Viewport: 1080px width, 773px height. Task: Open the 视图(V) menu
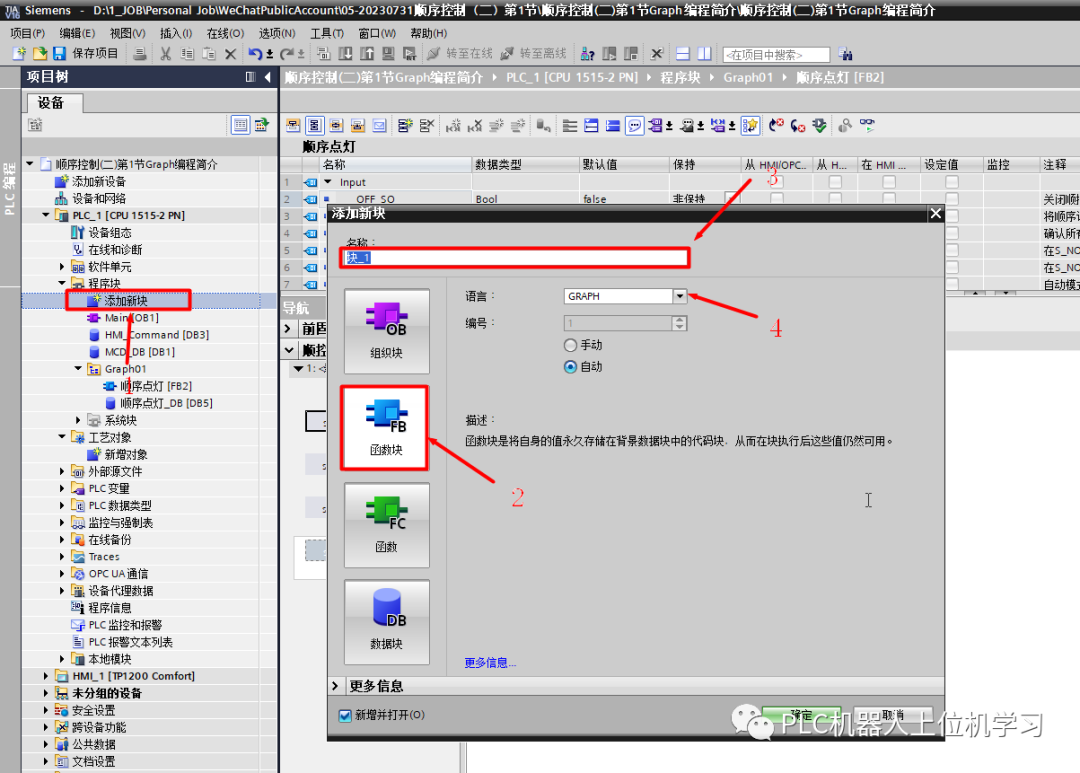point(127,33)
